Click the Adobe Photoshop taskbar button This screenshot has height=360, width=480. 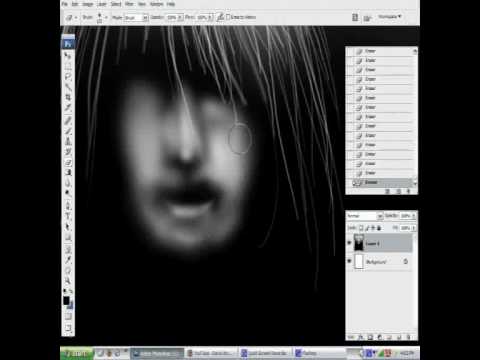pos(157,353)
